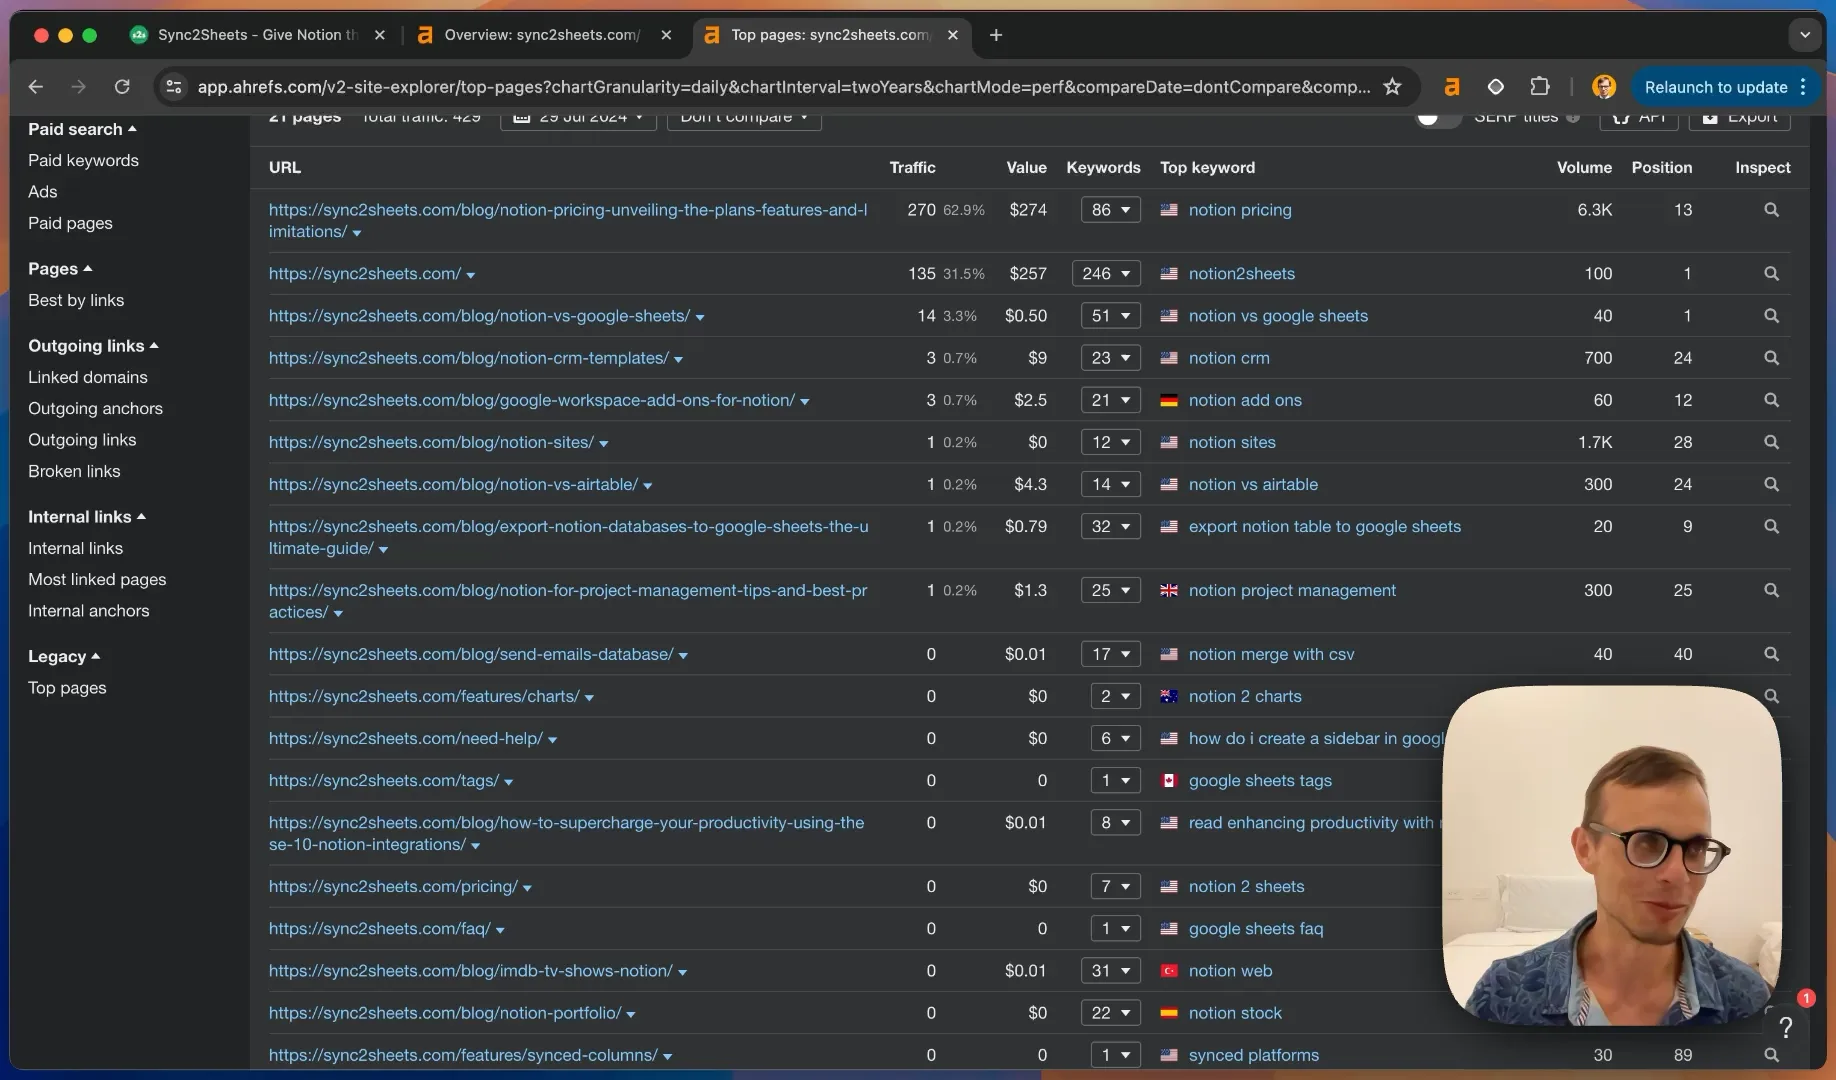This screenshot has width=1836, height=1080.
Task: Click the inspect magnifier for notion2sheets
Action: 1771,273
